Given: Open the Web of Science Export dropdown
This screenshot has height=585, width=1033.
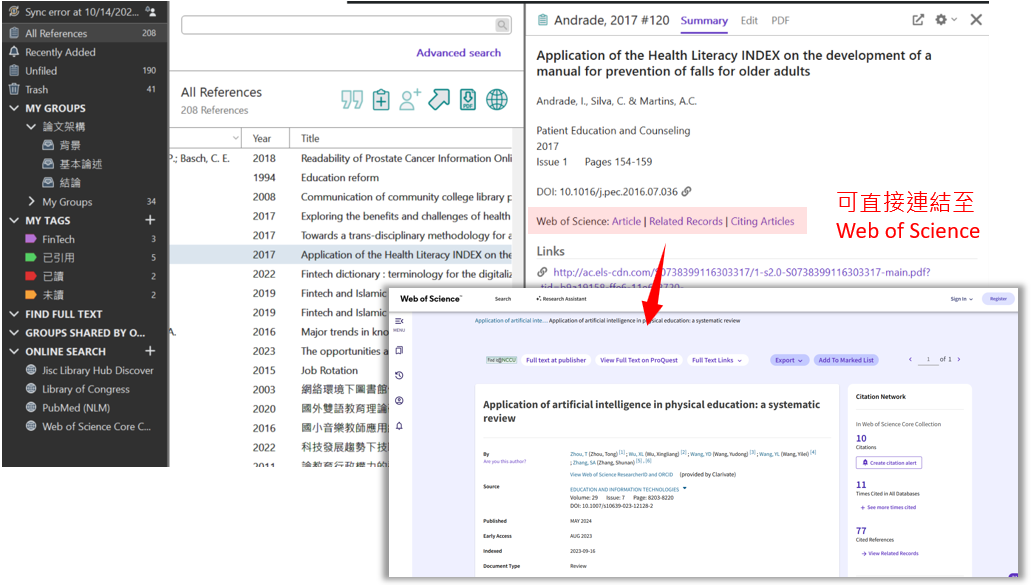Looking at the screenshot, I should [789, 360].
